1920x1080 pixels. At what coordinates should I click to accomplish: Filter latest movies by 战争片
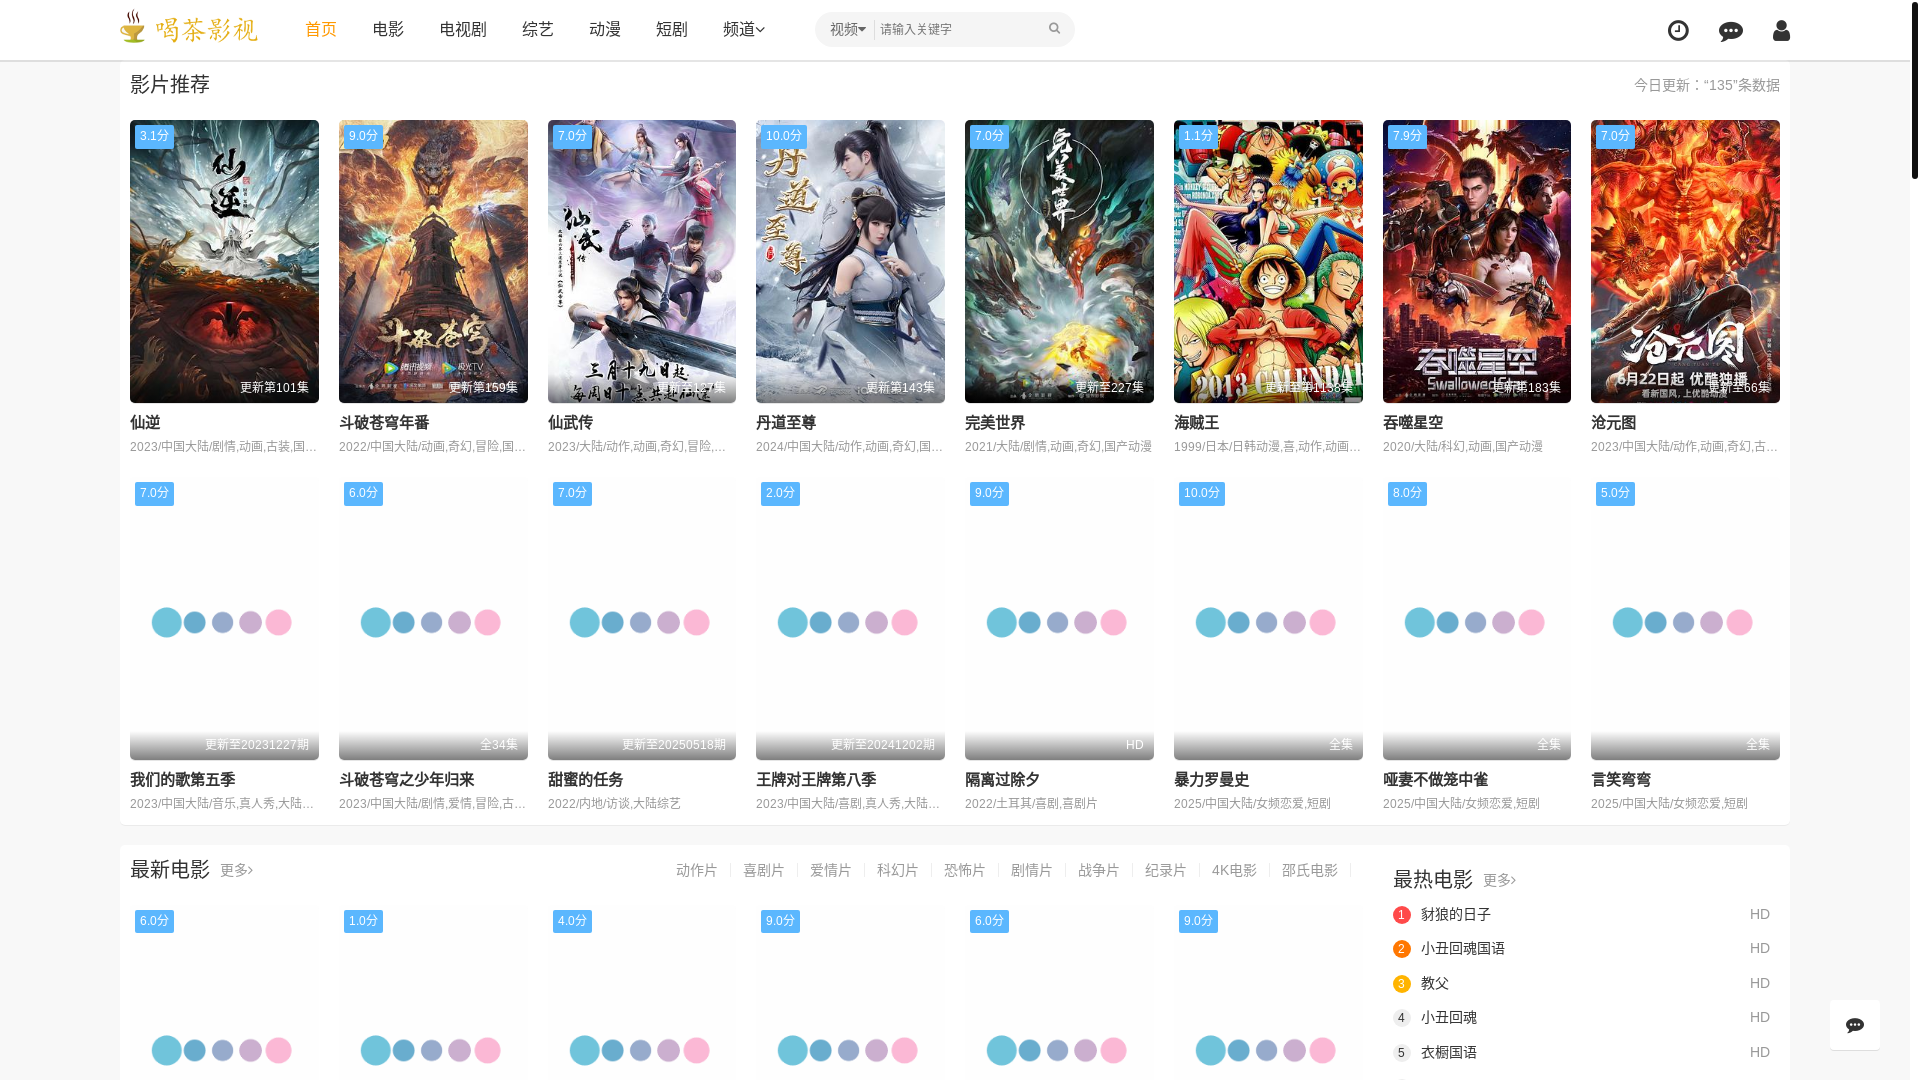1098,871
